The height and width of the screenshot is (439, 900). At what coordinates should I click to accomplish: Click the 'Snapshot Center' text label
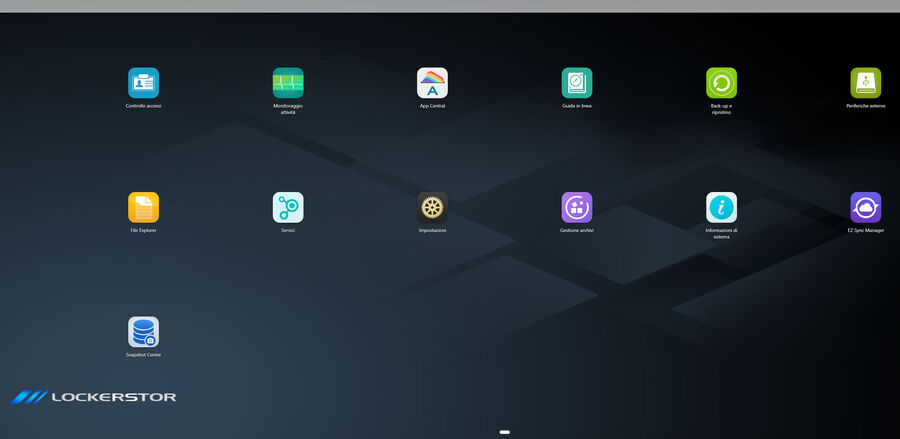(x=143, y=355)
